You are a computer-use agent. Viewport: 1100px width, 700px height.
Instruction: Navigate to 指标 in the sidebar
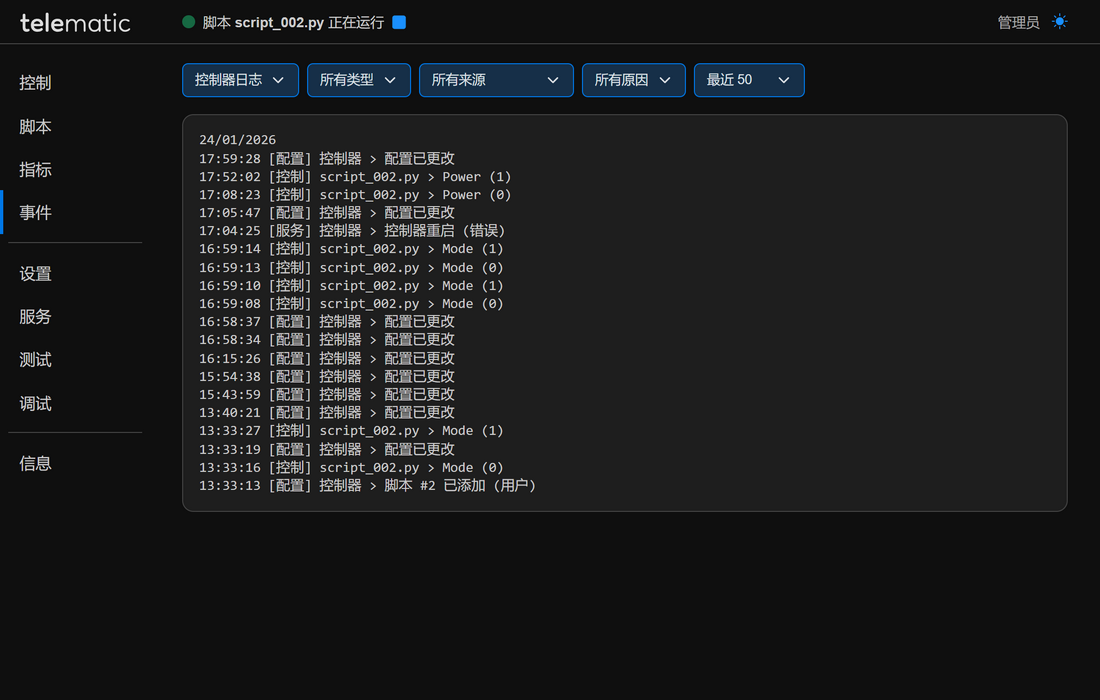click(x=35, y=170)
